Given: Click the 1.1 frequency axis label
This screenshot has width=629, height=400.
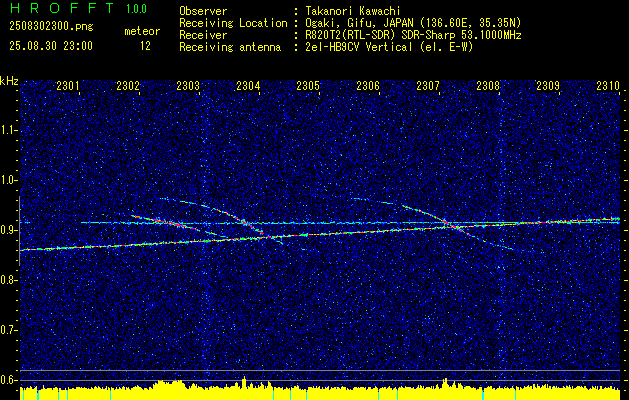Looking at the screenshot, I should (x=9, y=130).
